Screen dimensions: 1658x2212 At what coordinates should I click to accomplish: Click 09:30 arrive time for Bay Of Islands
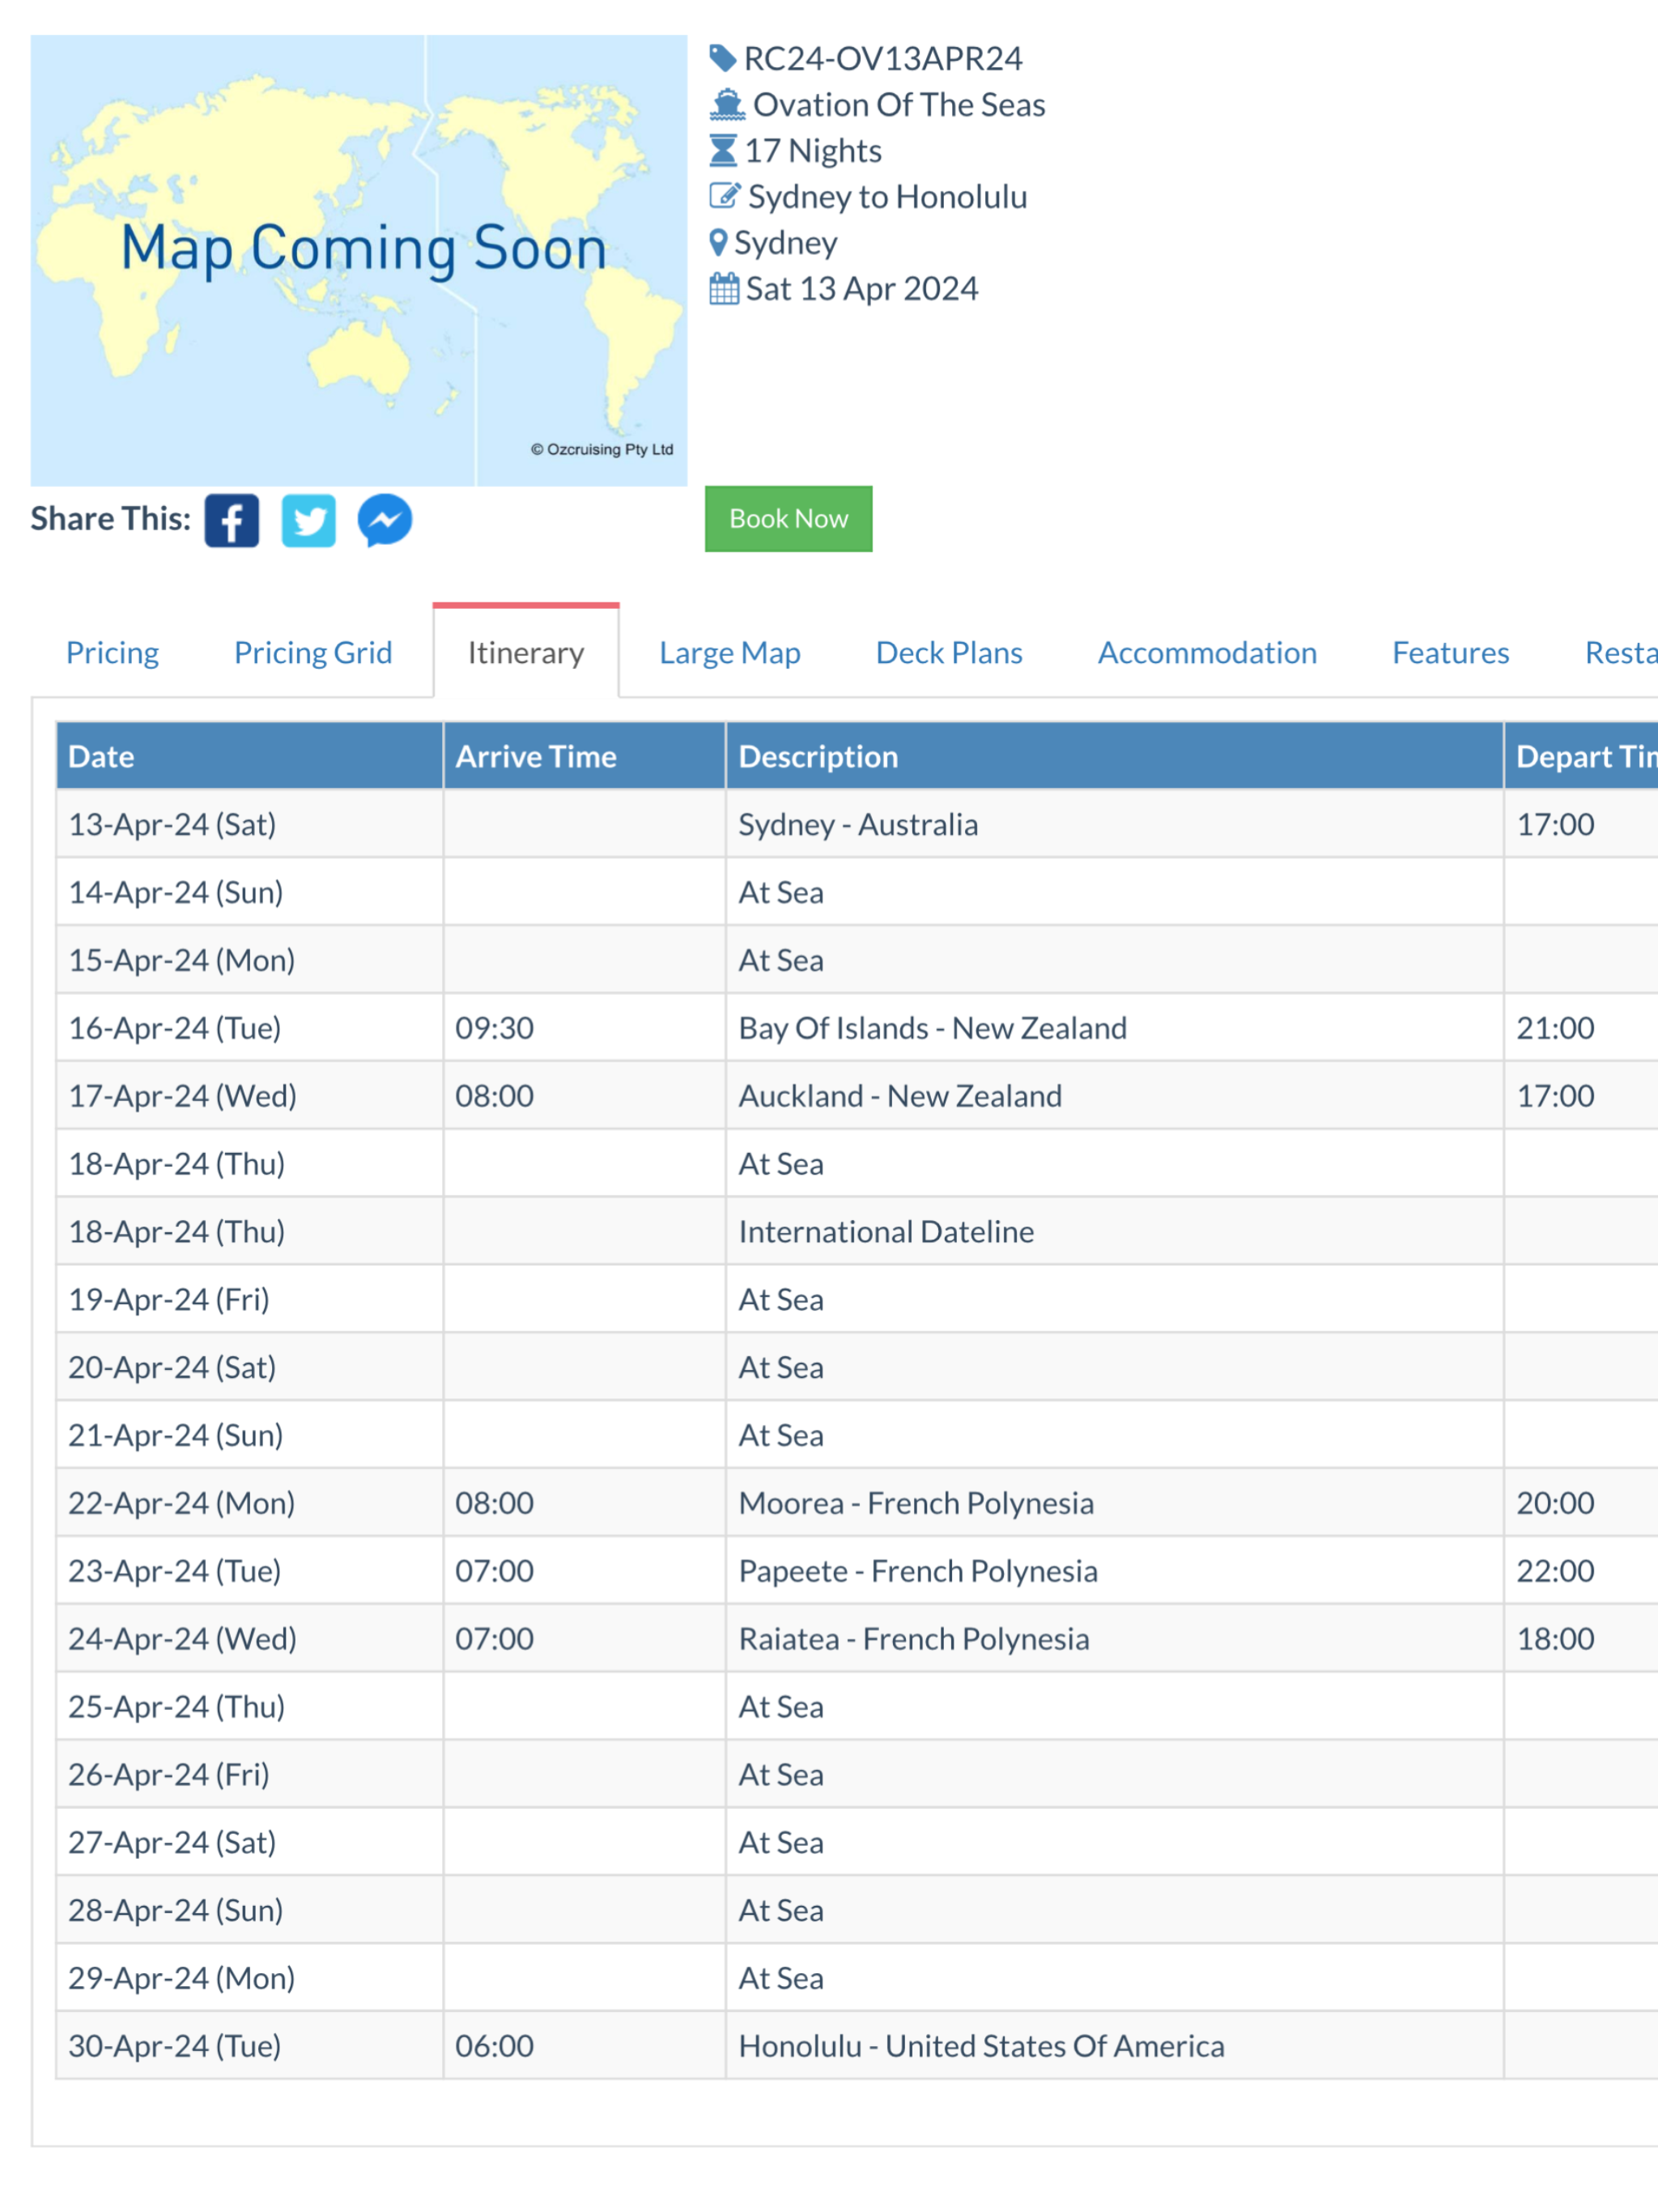pos(495,1028)
